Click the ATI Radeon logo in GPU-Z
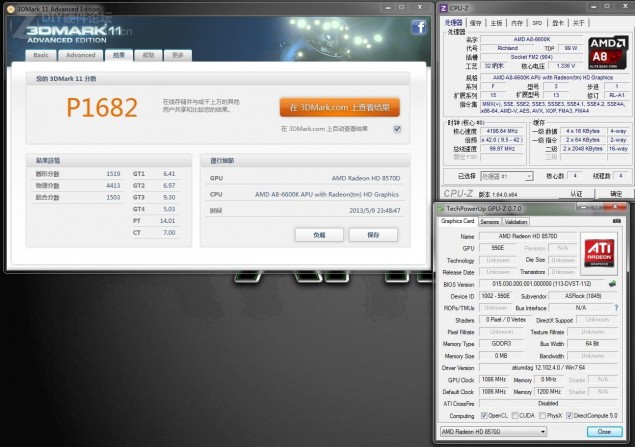 point(599,253)
